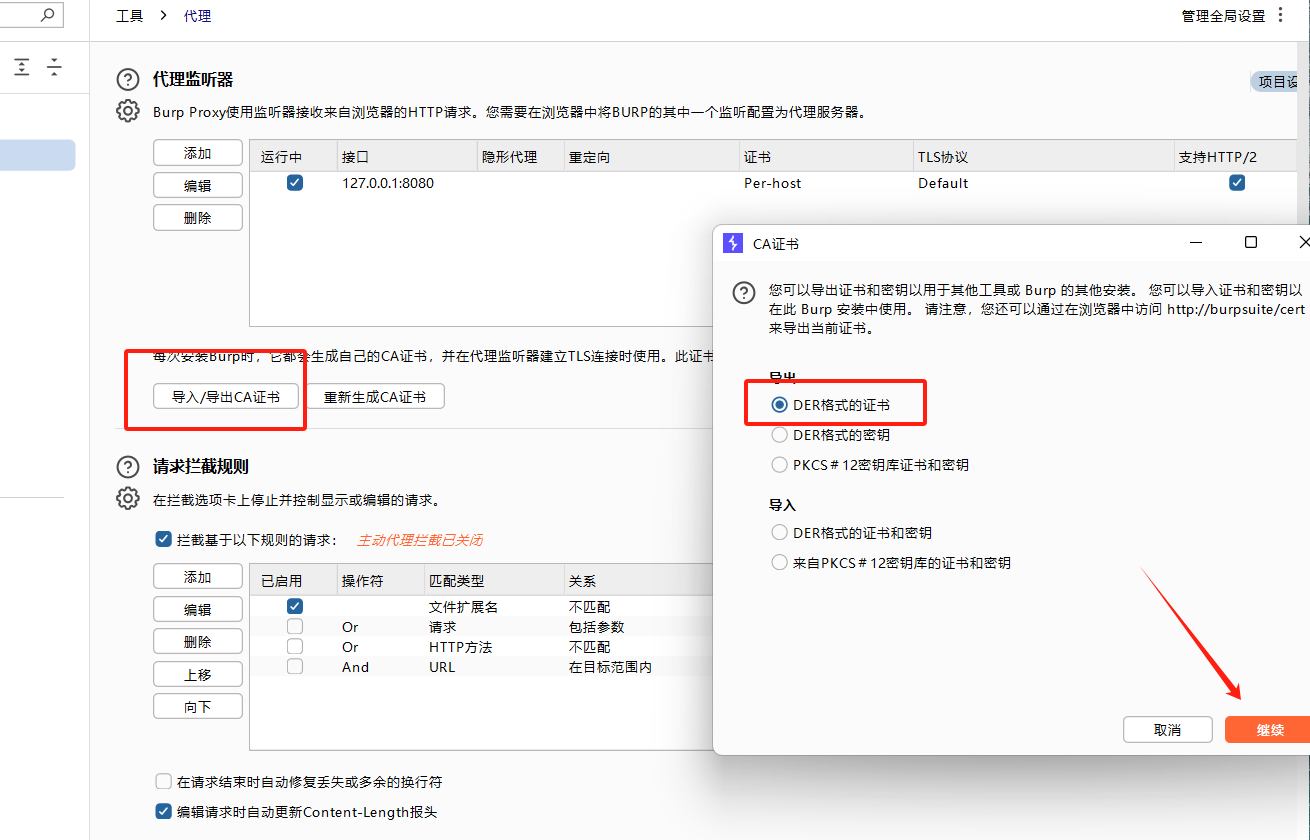Click the 操作符 column header

tap(379, 581)
